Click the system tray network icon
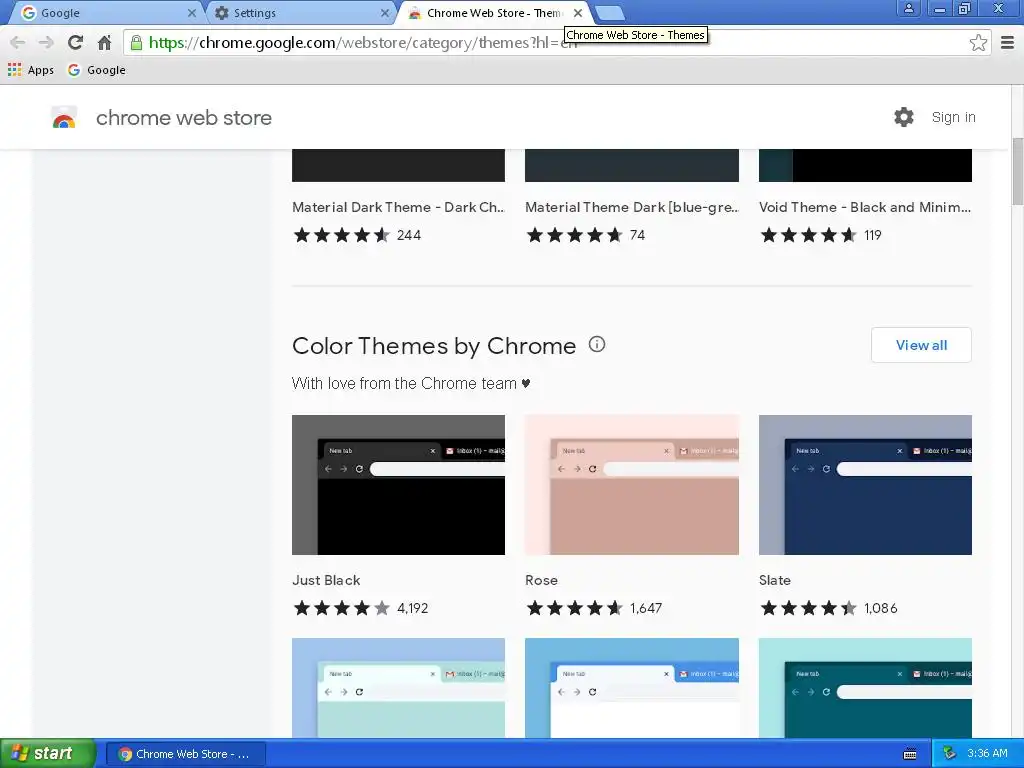This screenshot has width=1024, height=768. click(x=949, y=754)
